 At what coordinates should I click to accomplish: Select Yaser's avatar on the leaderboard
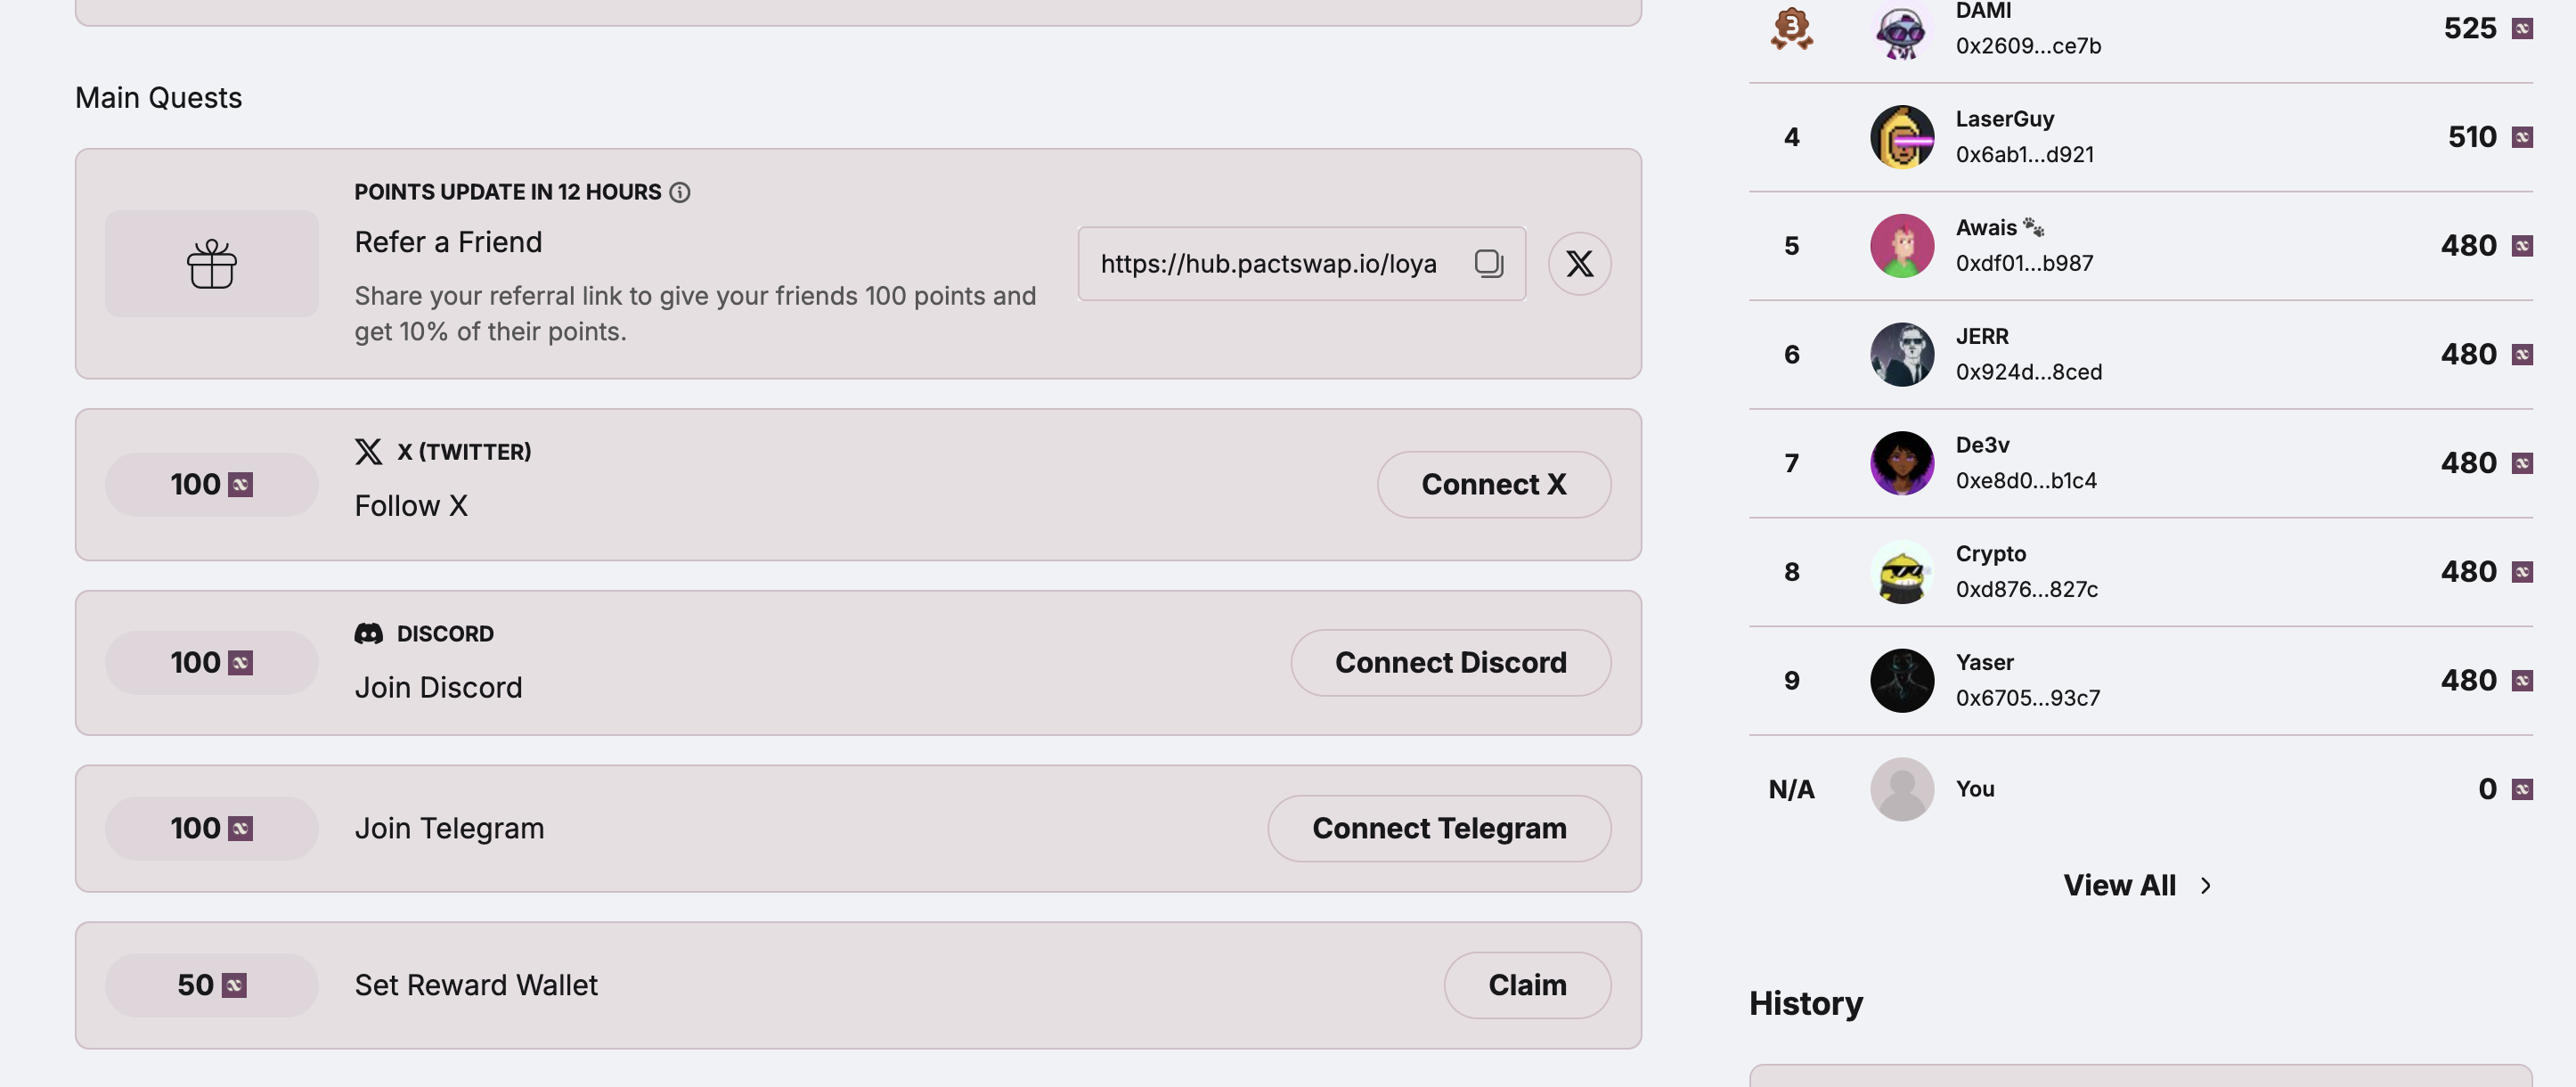pos(1902,680)
